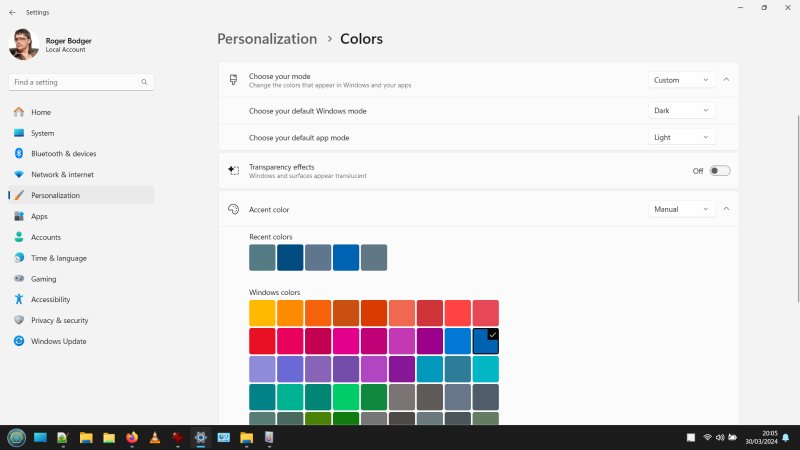This screenshot has width=800, height=450.
Task: Open the Home settings page
Action: (x=81, y=112)
